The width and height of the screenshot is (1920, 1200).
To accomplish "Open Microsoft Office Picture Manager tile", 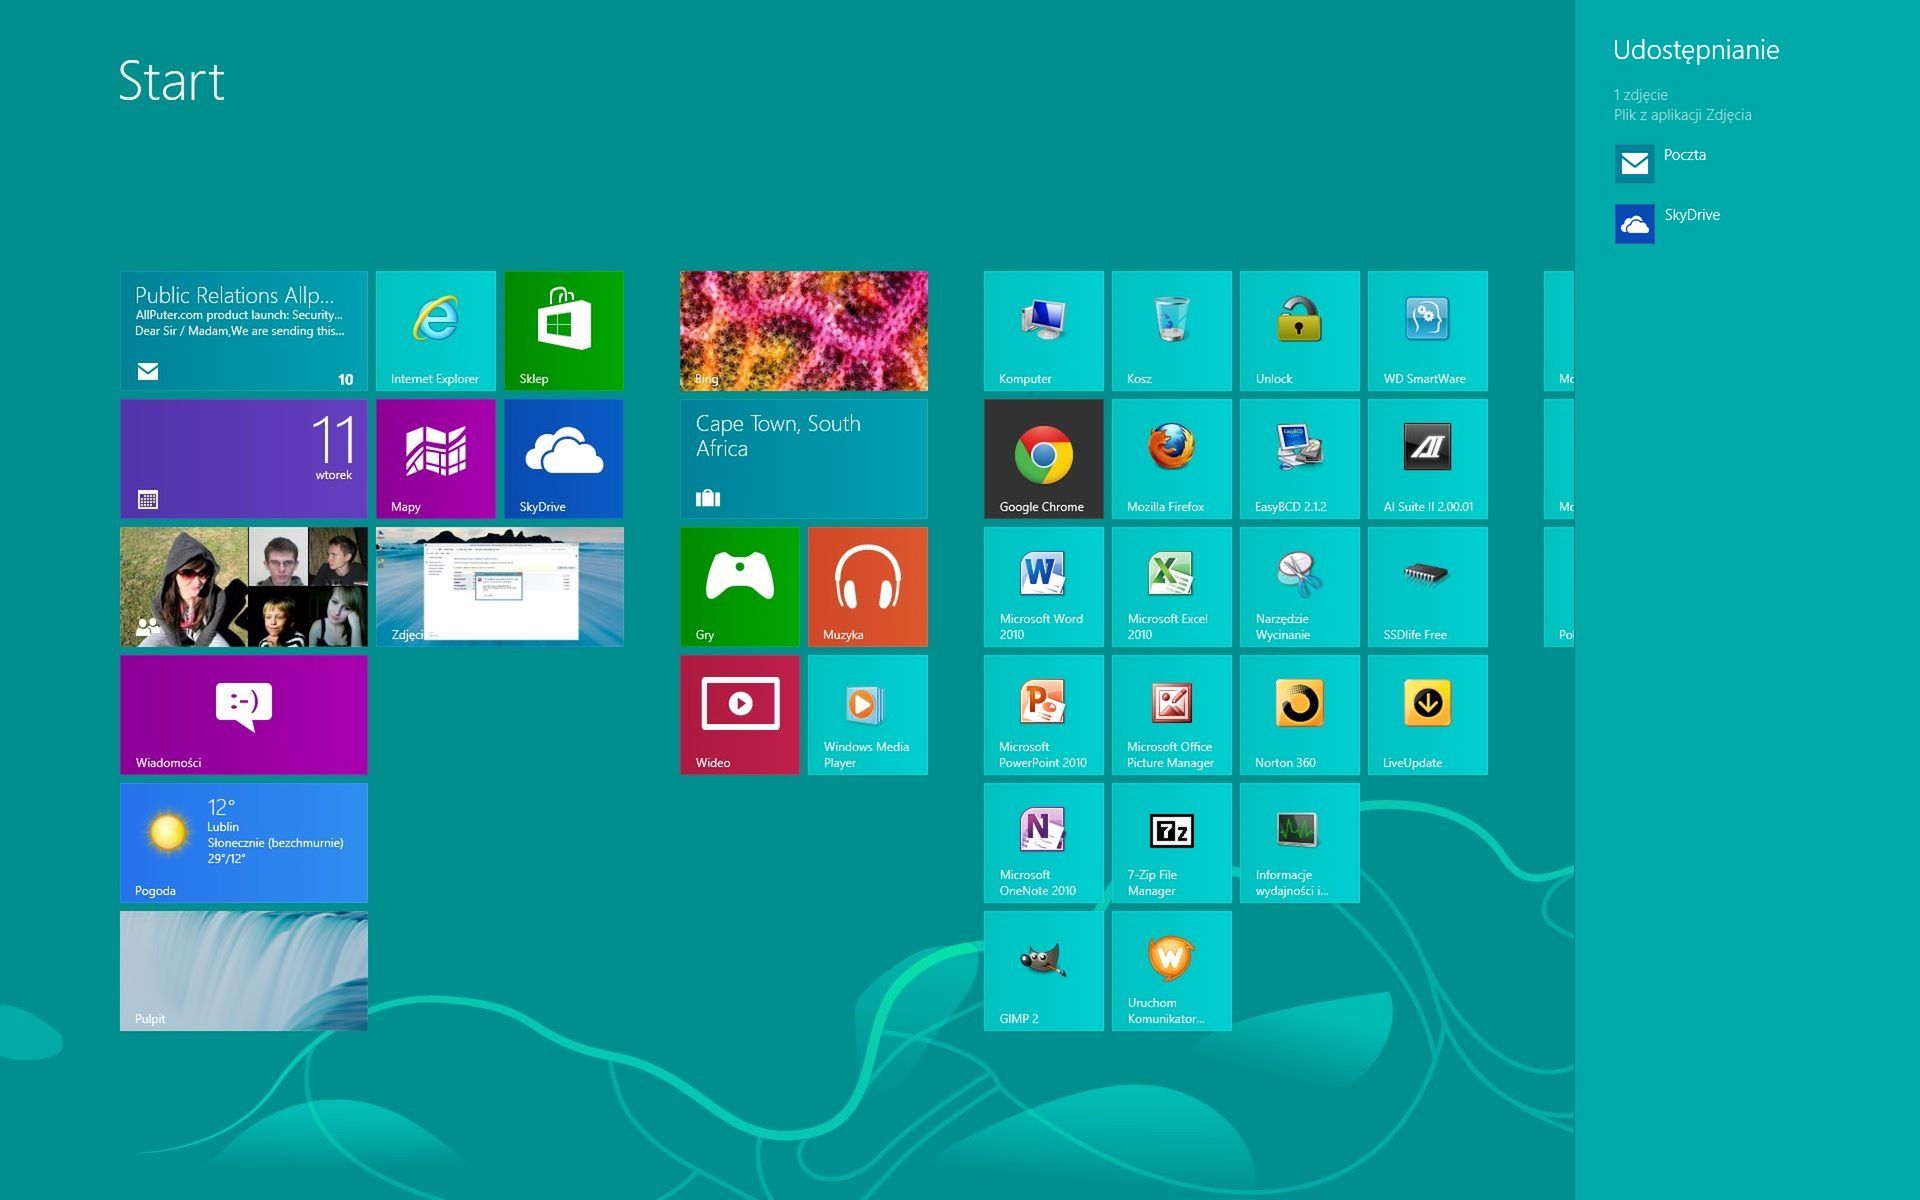I will 1172,715.
